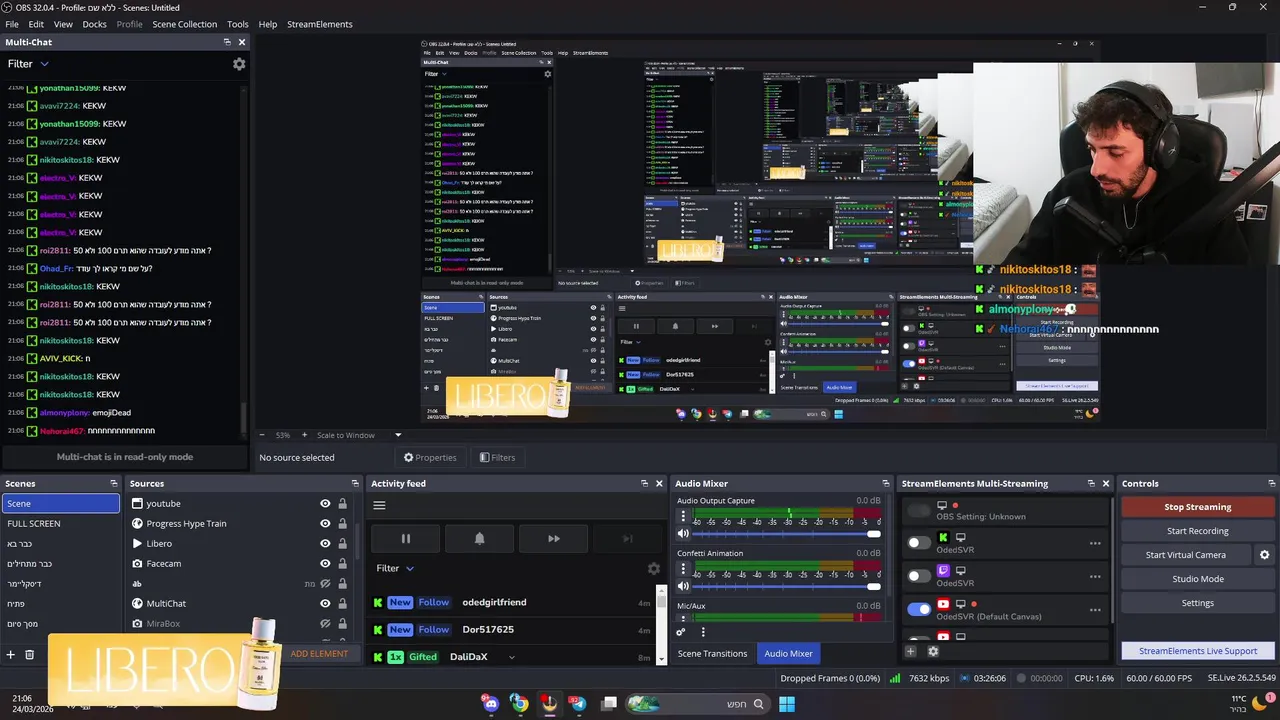Open Activity feed settings gear
The height and width of the screenshot is (720, 1280).
pos(654,568)
